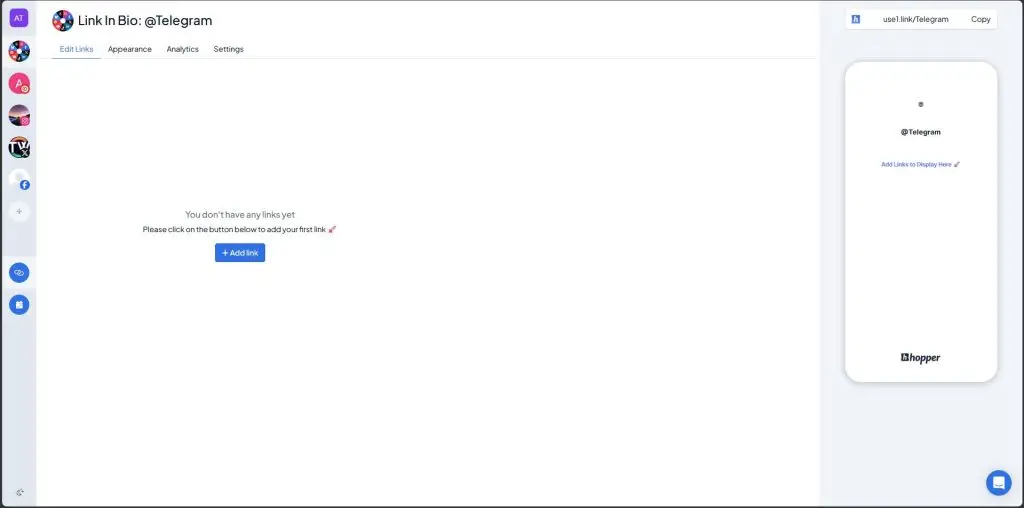Open the Analytics tab
The image size is (1024, 508).
point(182,49)
